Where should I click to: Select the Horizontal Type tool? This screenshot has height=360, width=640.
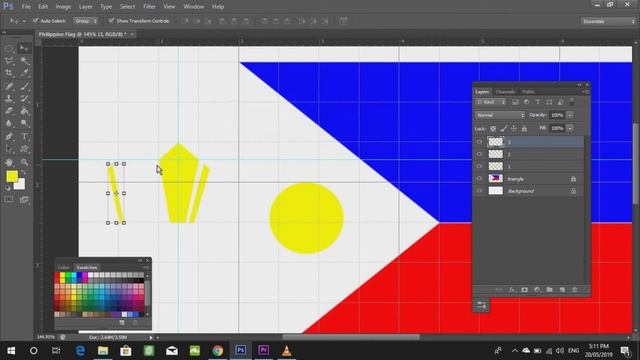[24, 137]
